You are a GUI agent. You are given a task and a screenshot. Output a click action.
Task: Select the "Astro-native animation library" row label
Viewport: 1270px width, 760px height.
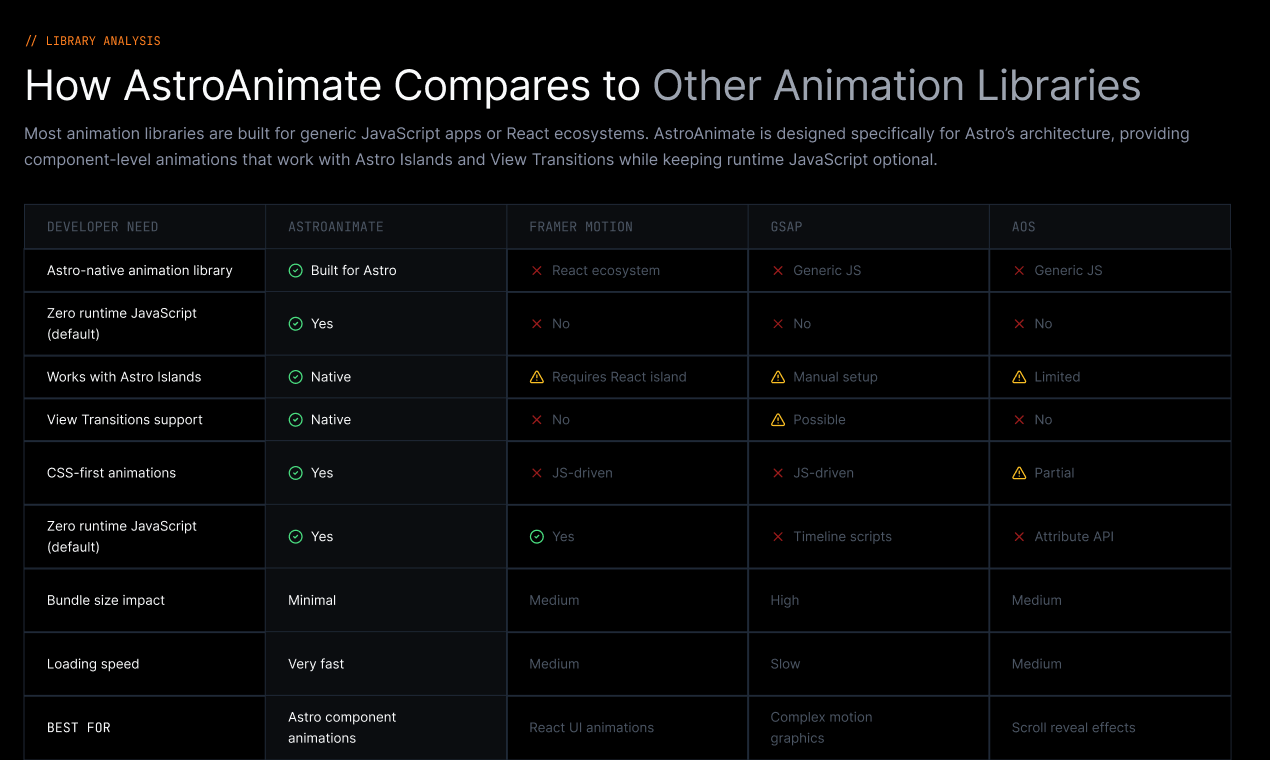[x=140, y=270]
